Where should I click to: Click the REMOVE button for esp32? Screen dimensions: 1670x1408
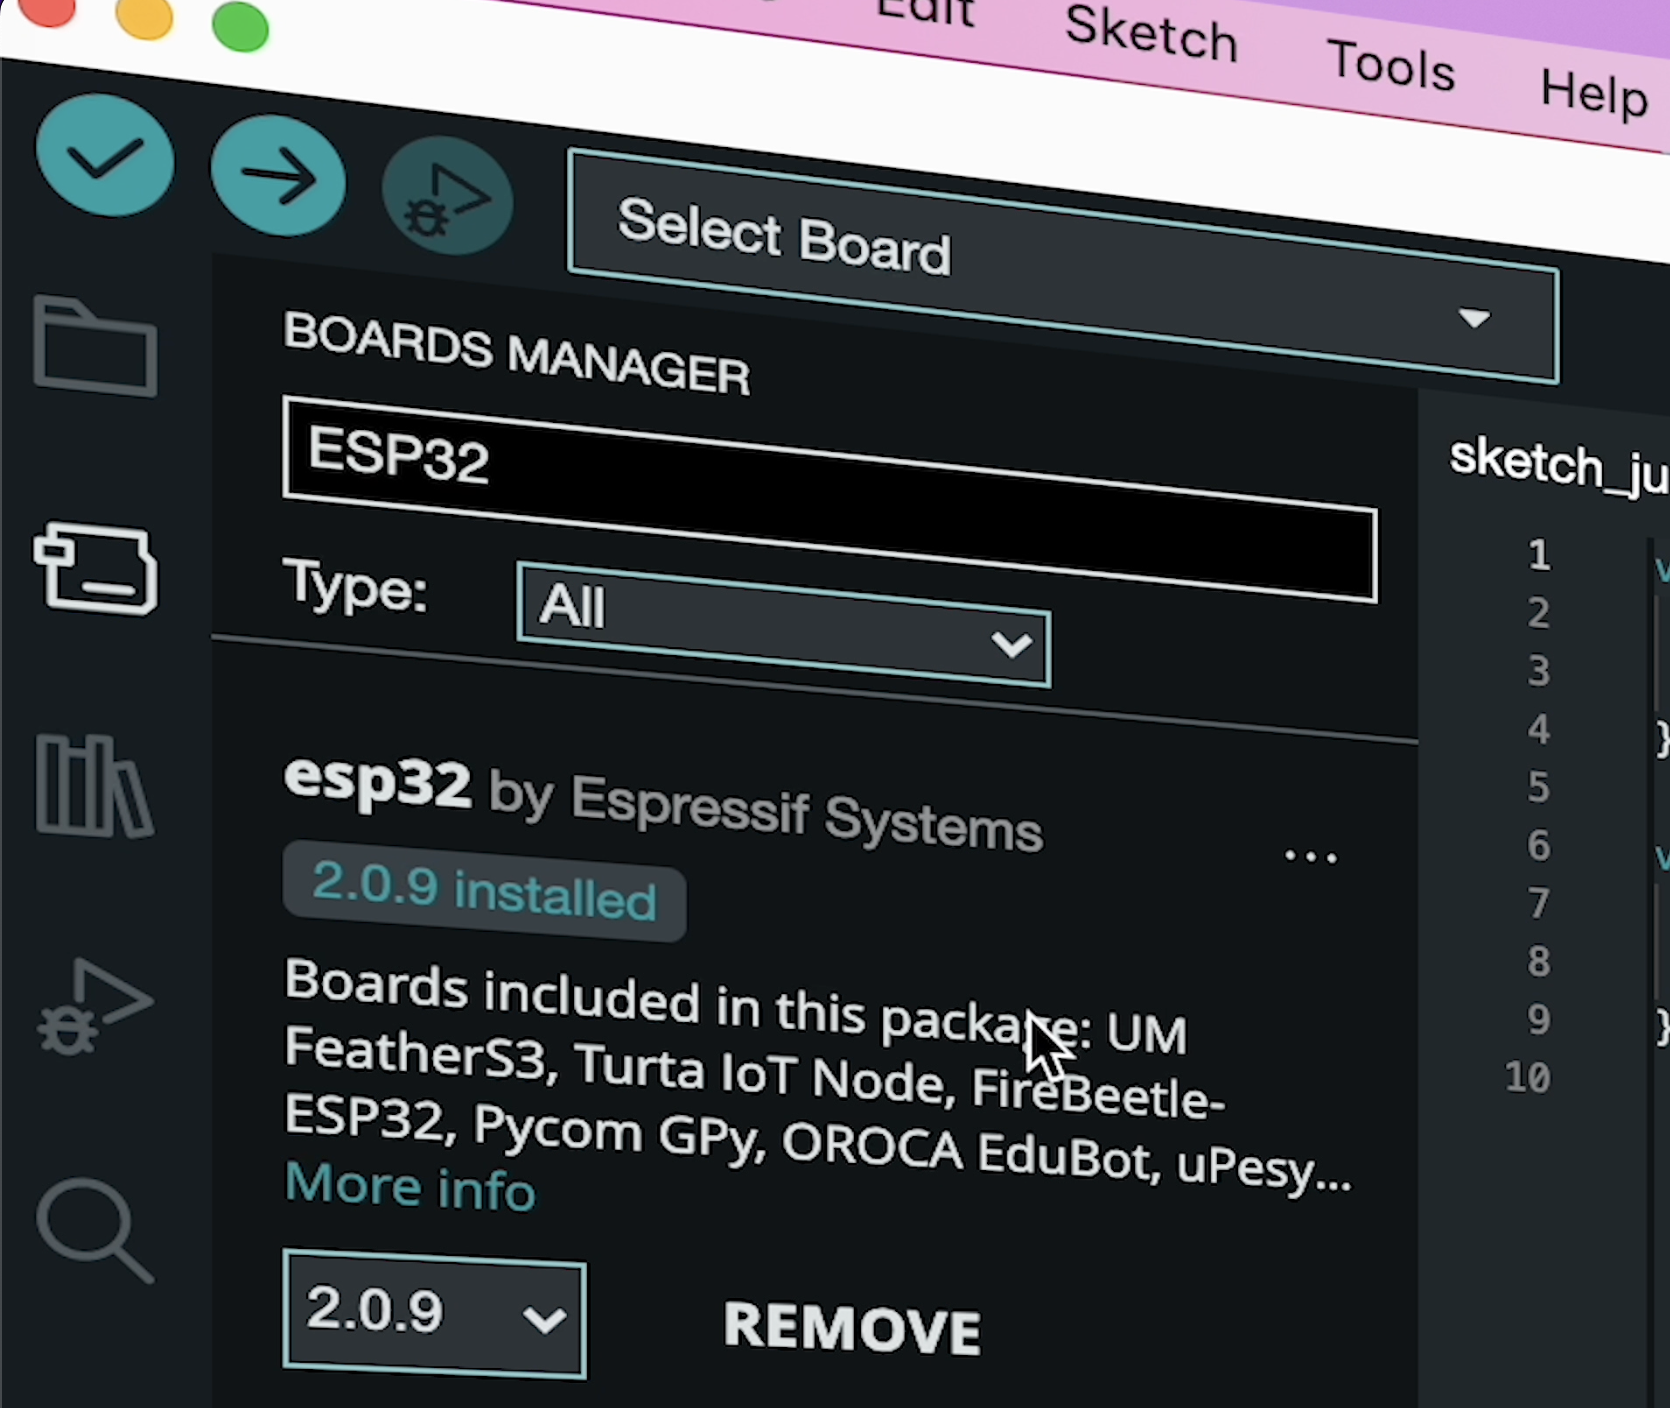852,1327
